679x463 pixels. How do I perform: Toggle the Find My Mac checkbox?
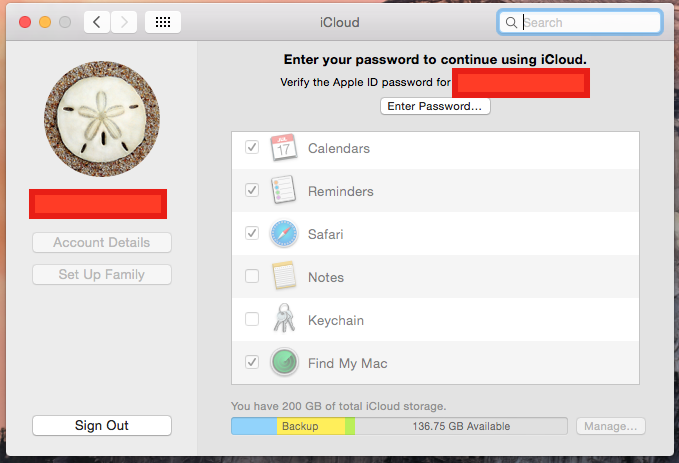pos(252,362)
